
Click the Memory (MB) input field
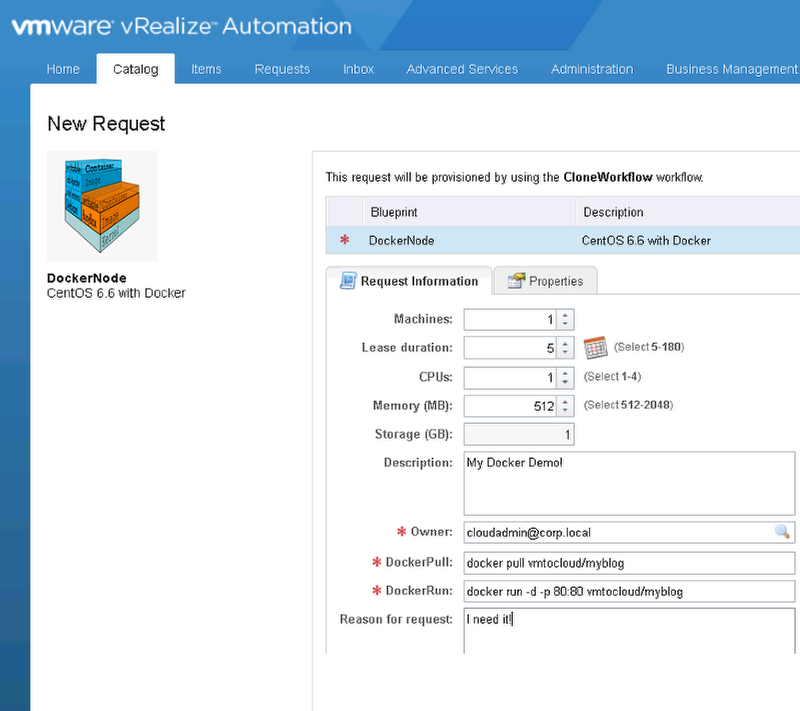click(510, 407)
